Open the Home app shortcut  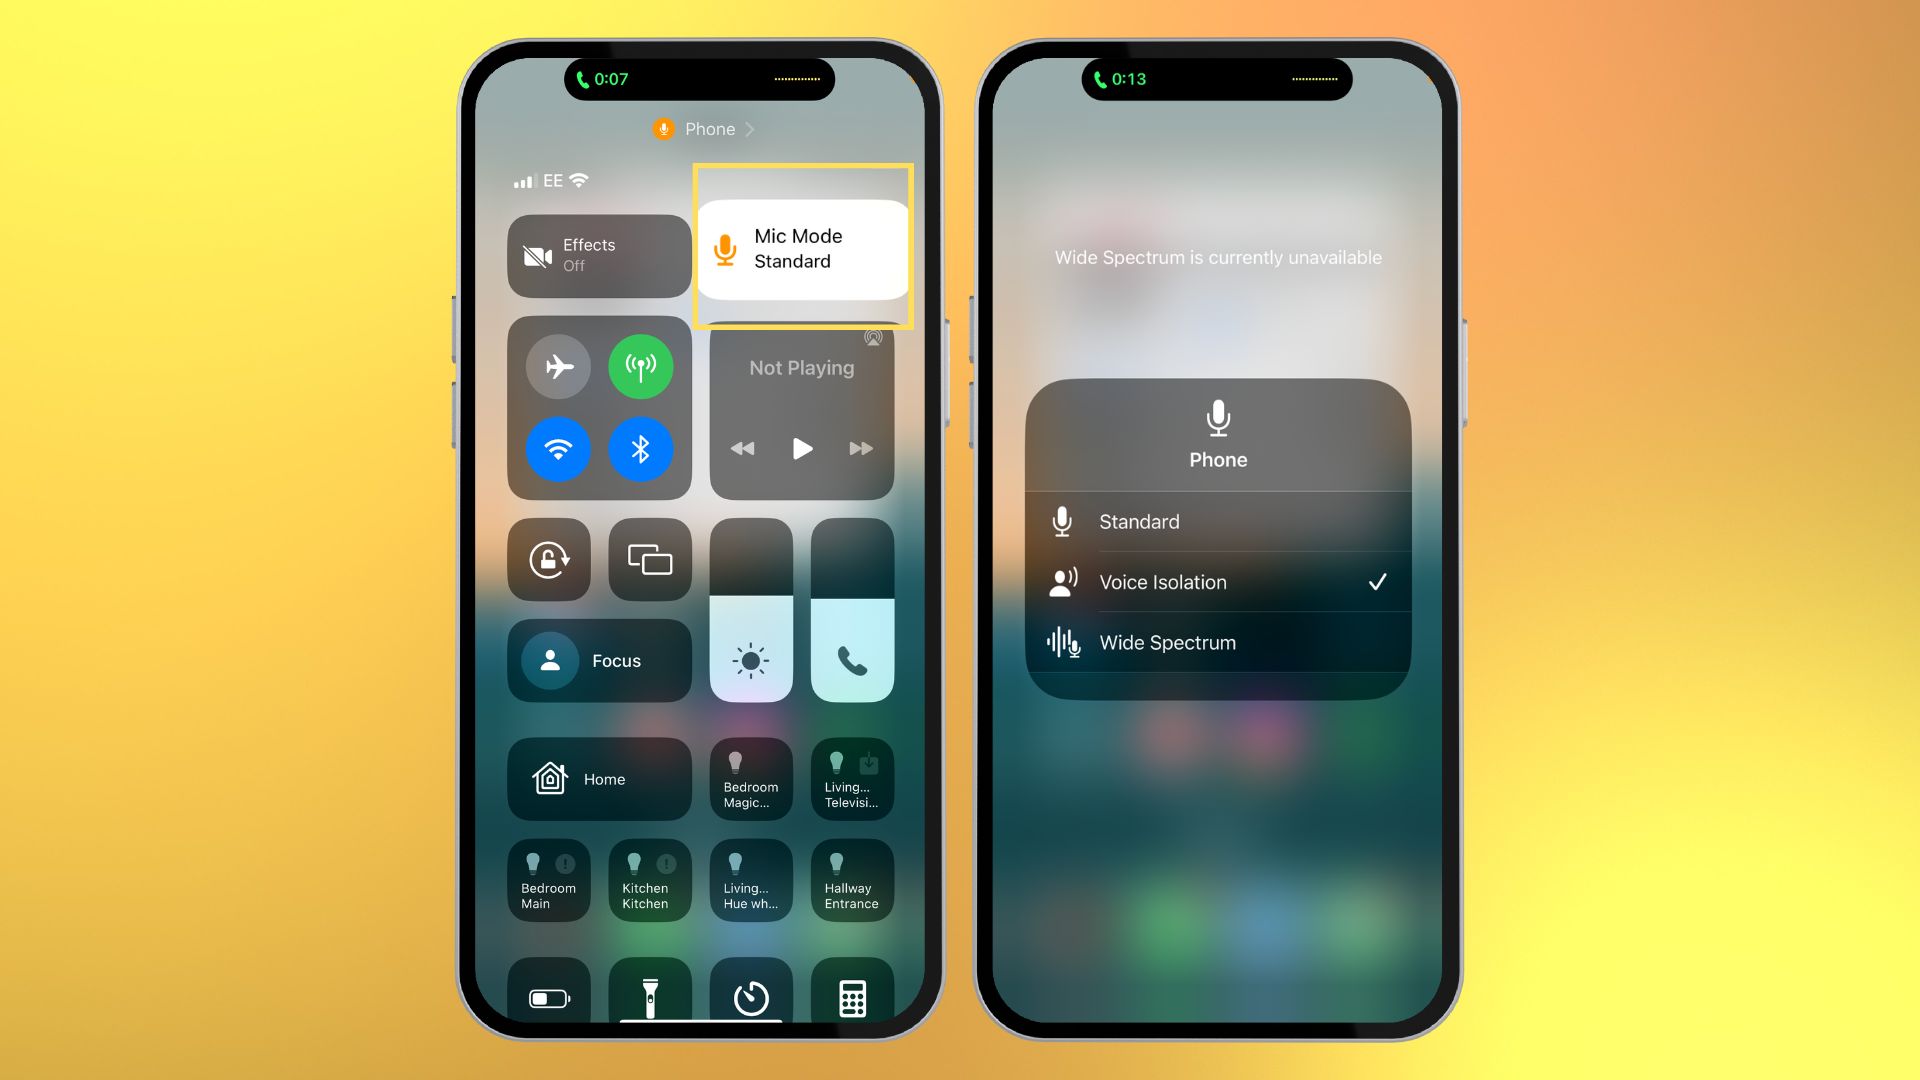tap(601, 778)
